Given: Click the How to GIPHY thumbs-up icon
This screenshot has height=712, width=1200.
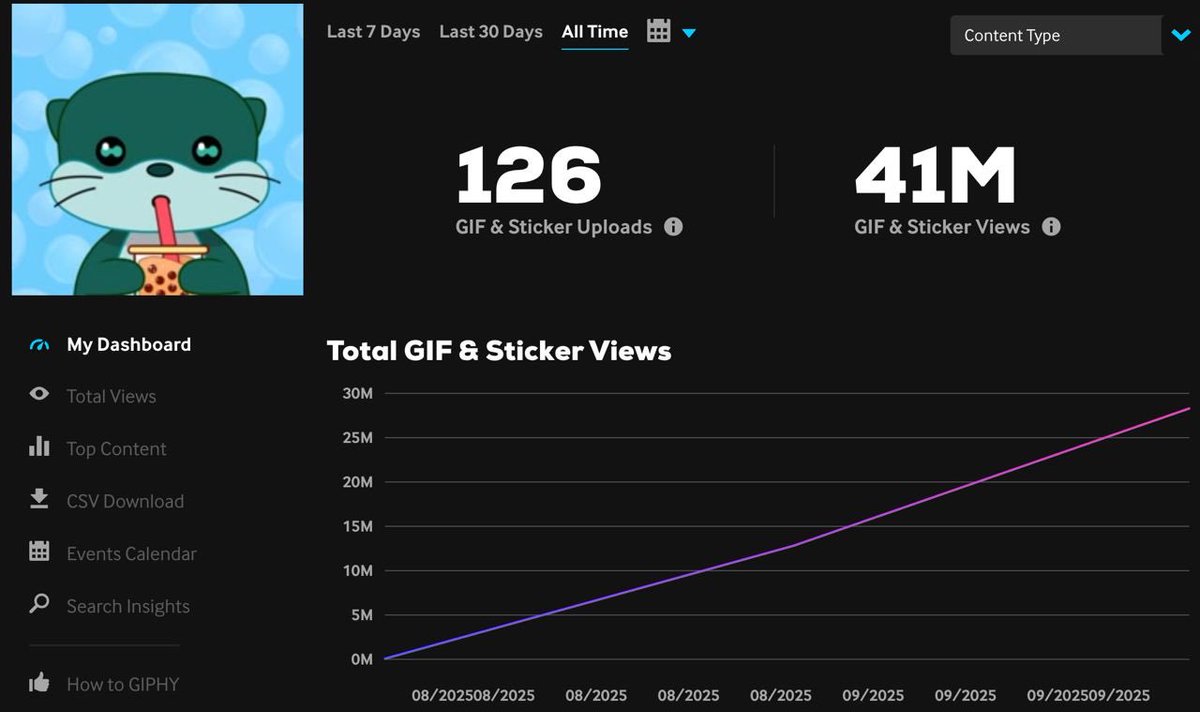Looking at the screenshot, I should (x=38, y=684).
